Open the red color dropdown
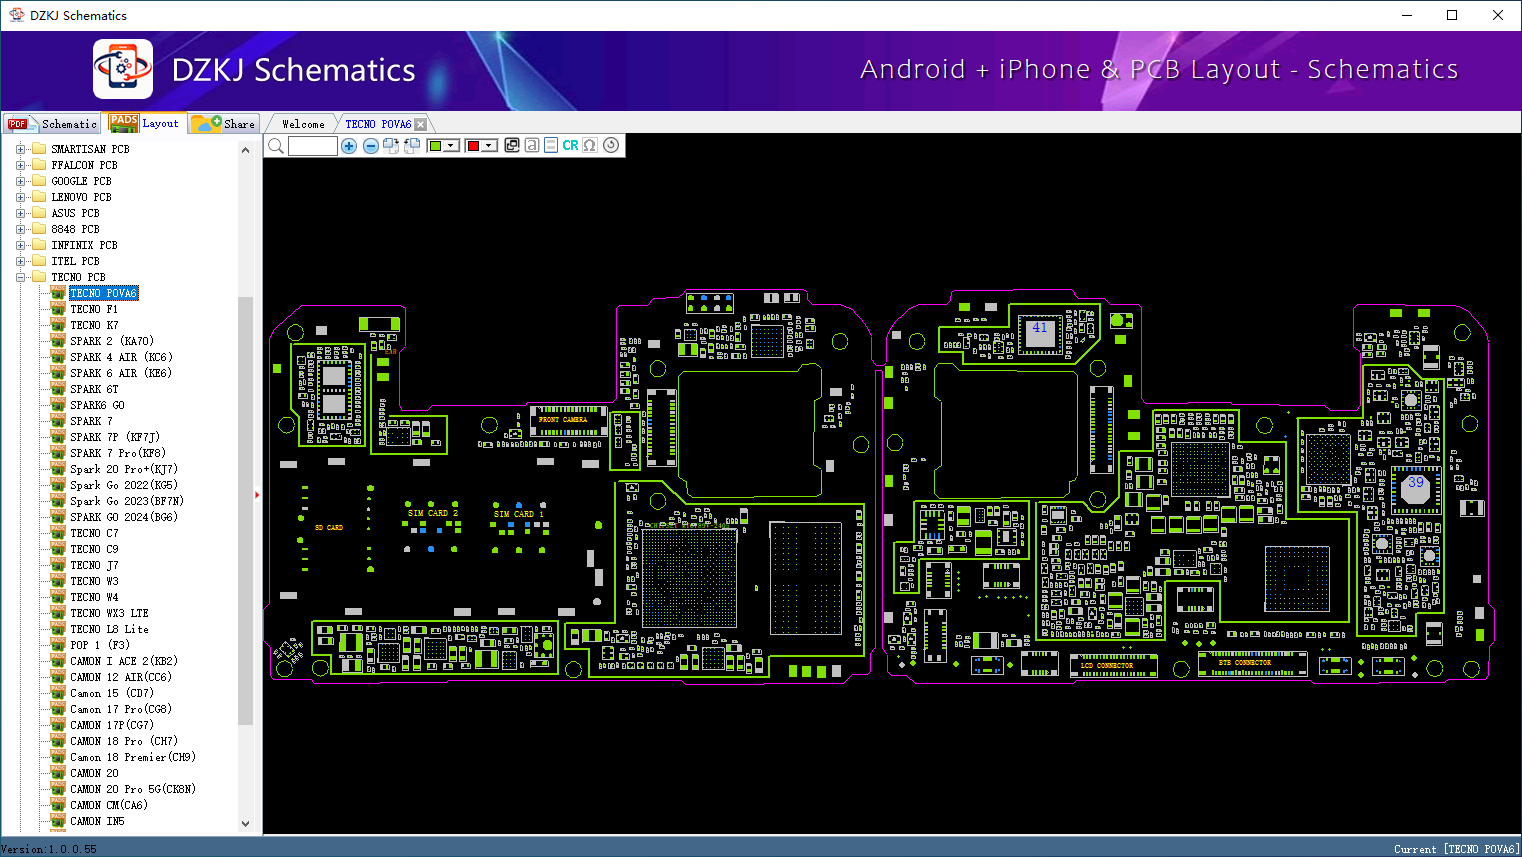 click(489, 146)
